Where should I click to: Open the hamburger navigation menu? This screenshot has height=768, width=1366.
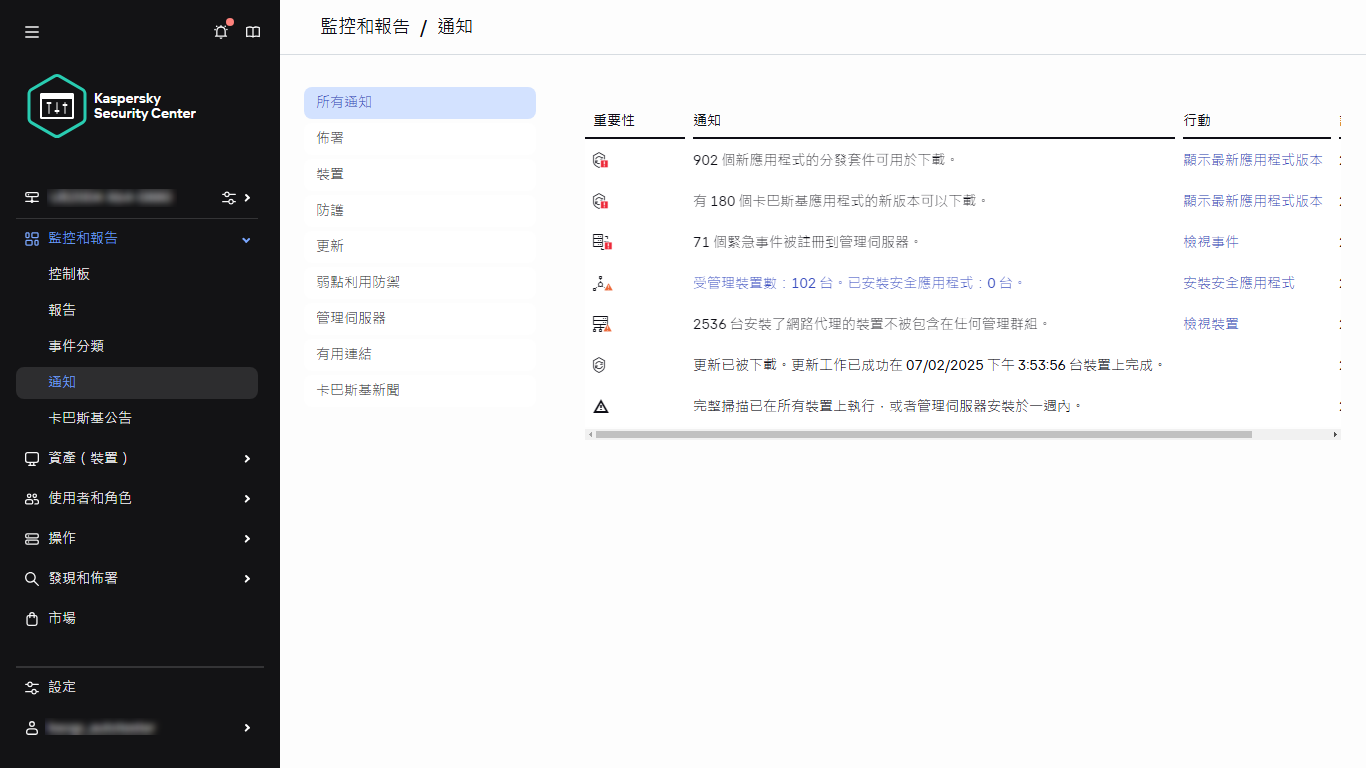click(x=31, y=31)
